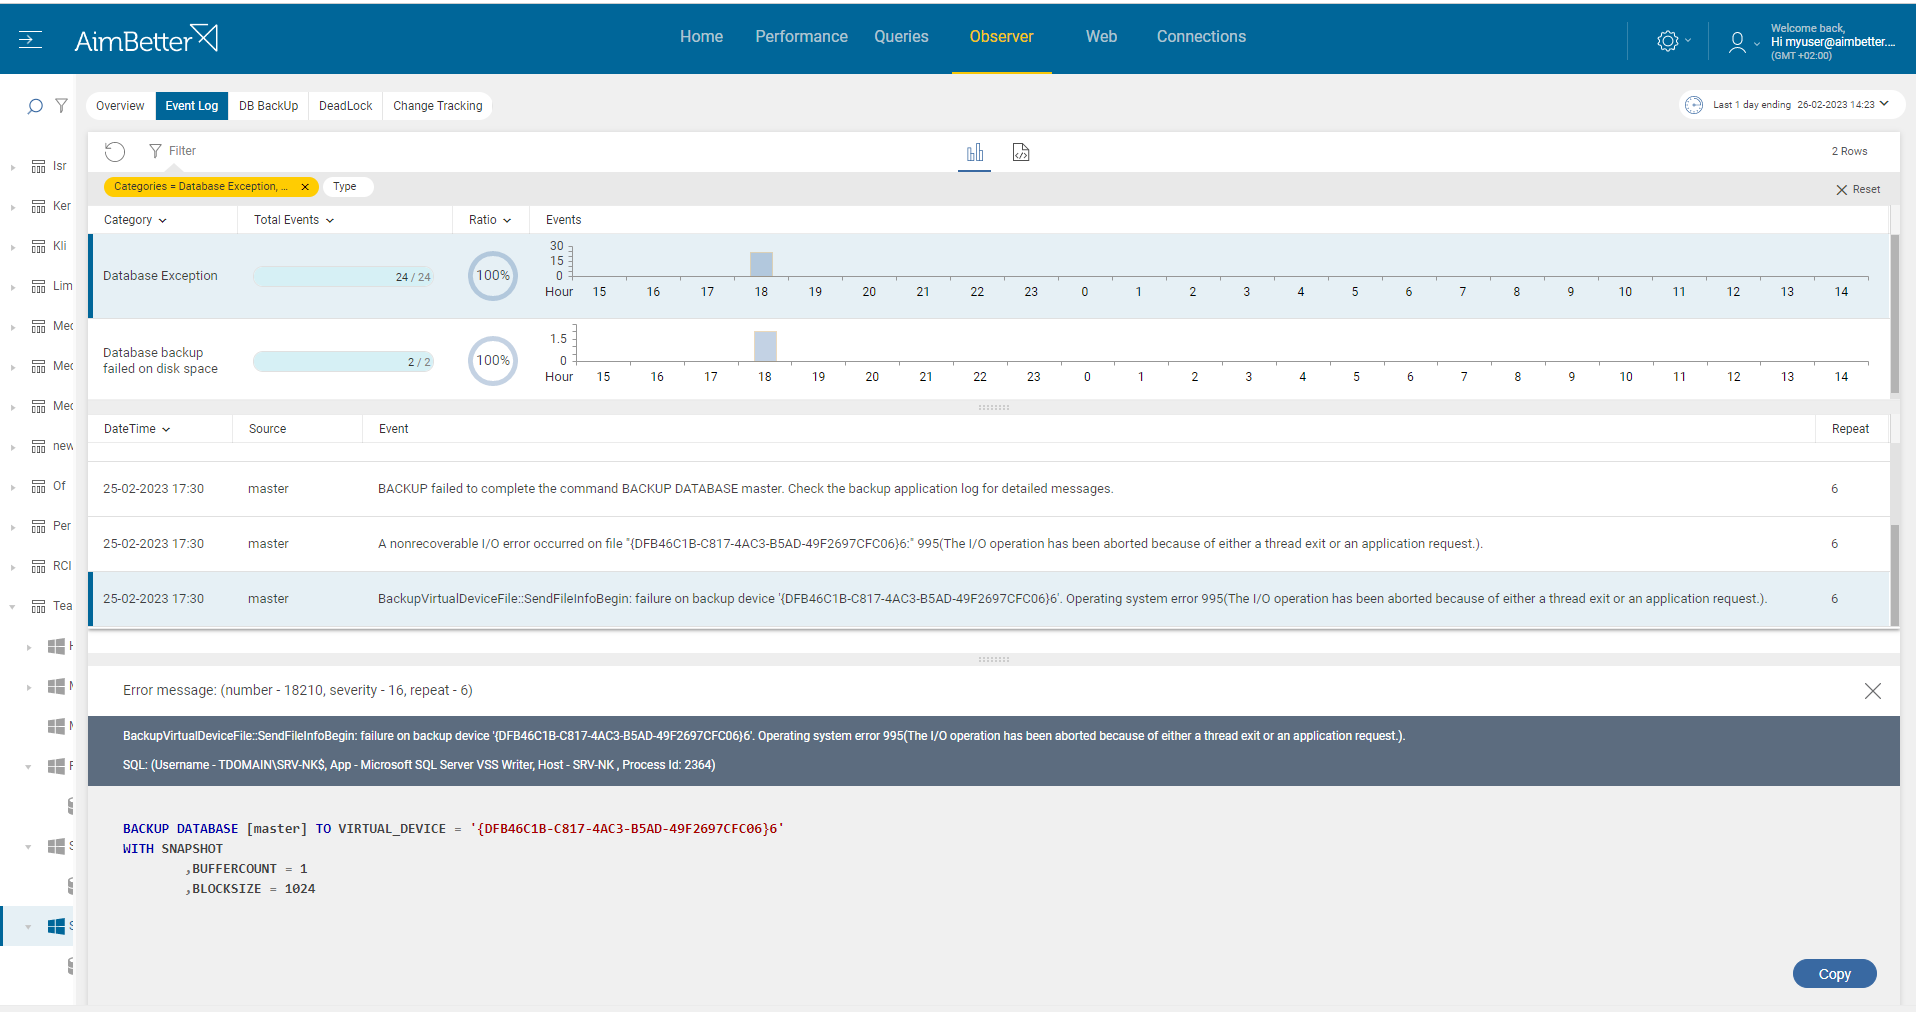Open the time range selector dropdown

1790,104
